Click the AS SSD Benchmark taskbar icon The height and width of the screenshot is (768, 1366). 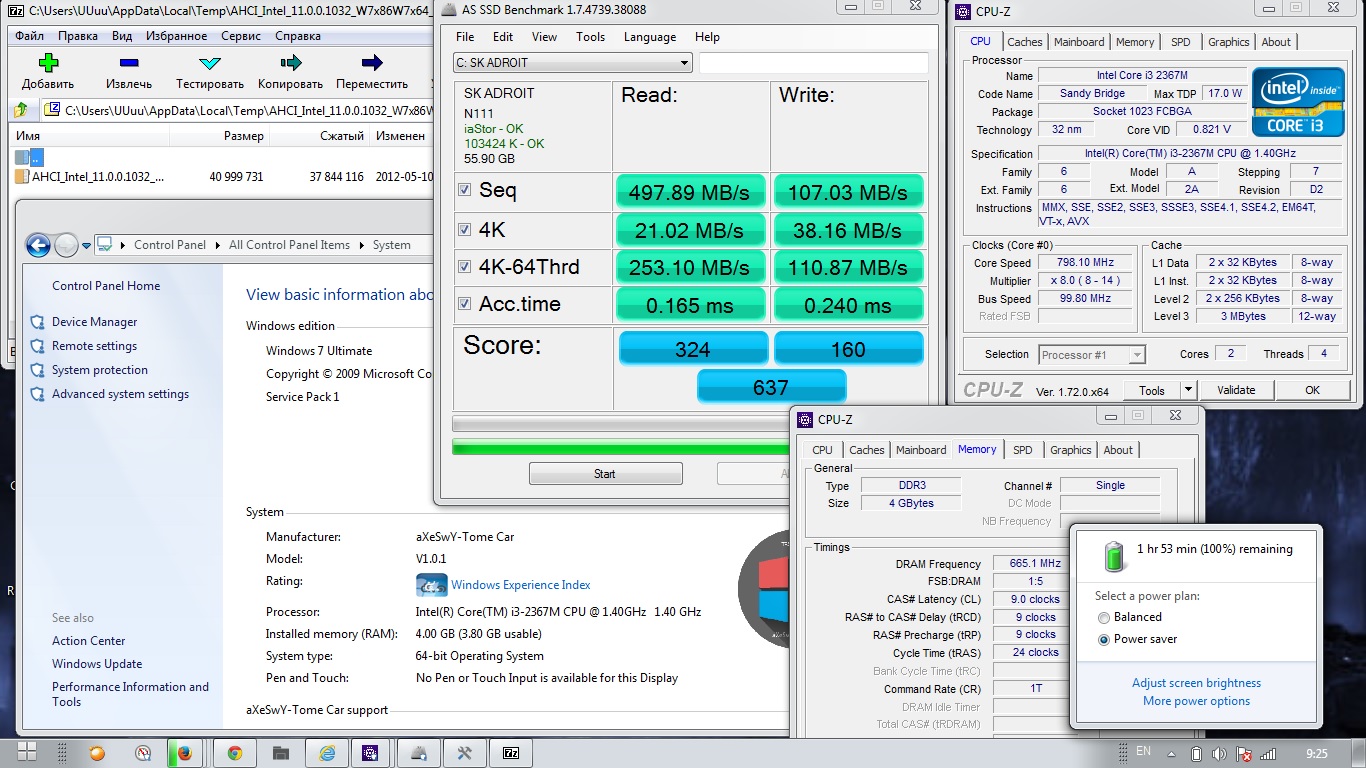click(417, 753)
